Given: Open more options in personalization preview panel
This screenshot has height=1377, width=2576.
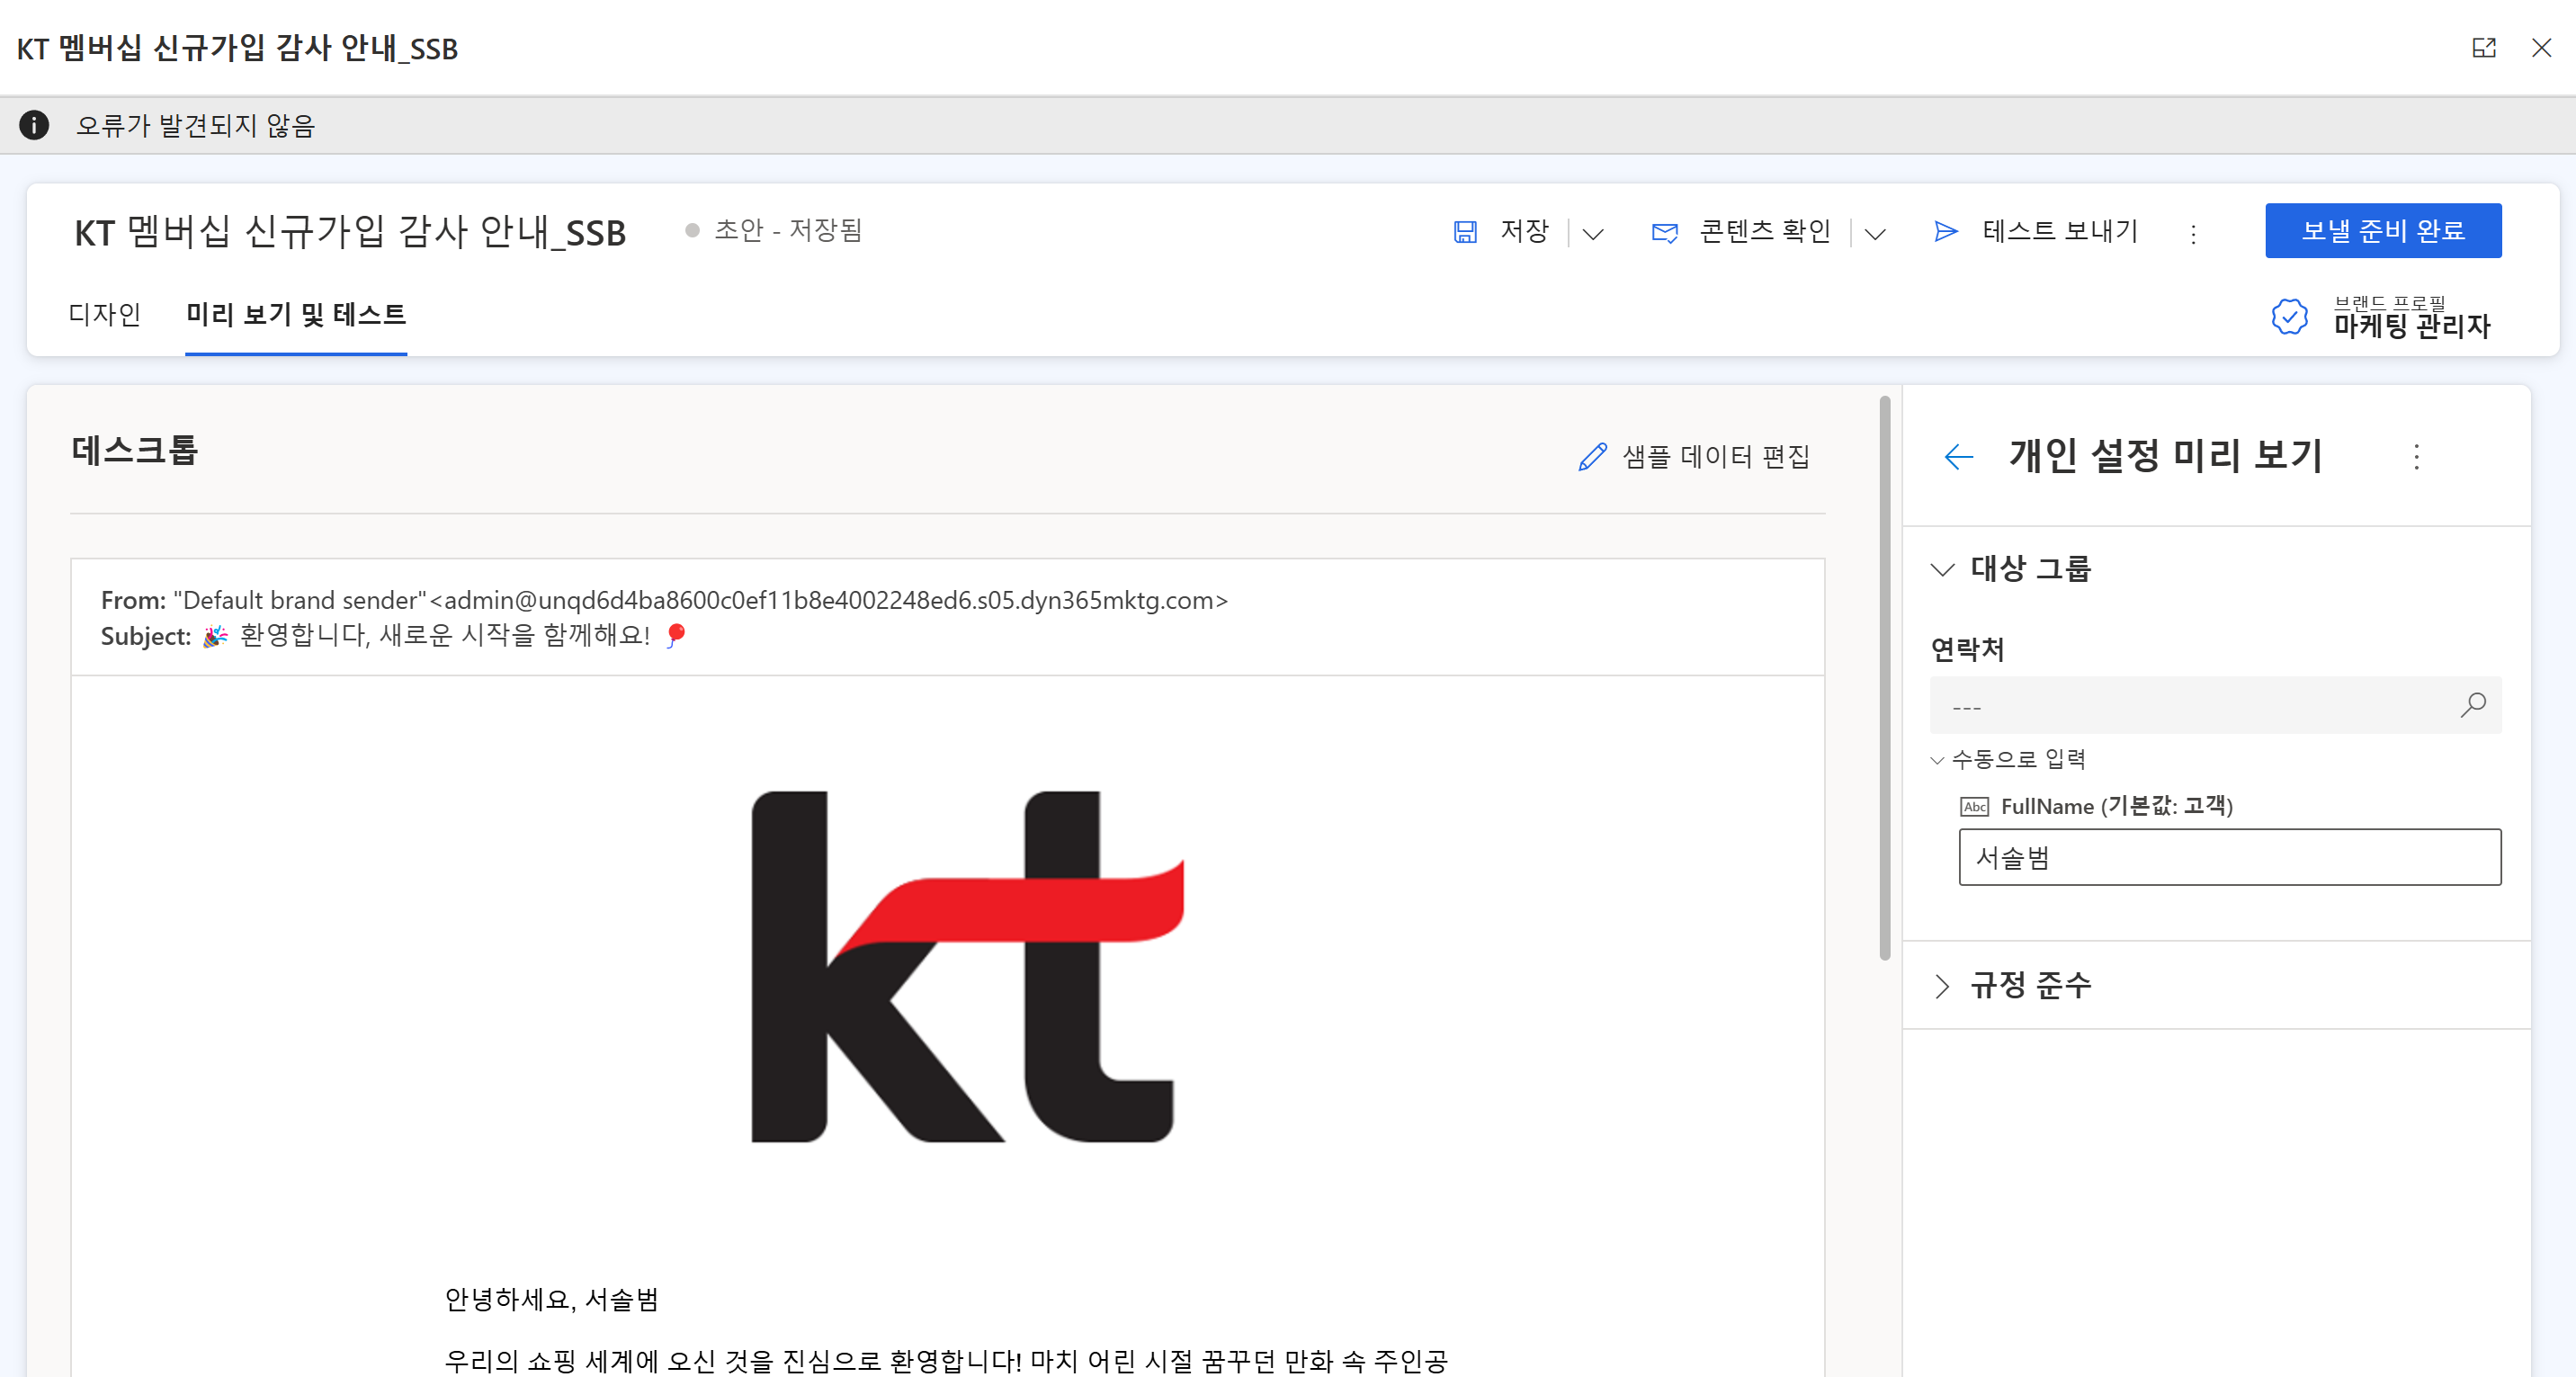Looking at the screenshot, I should click(2416, 457).
